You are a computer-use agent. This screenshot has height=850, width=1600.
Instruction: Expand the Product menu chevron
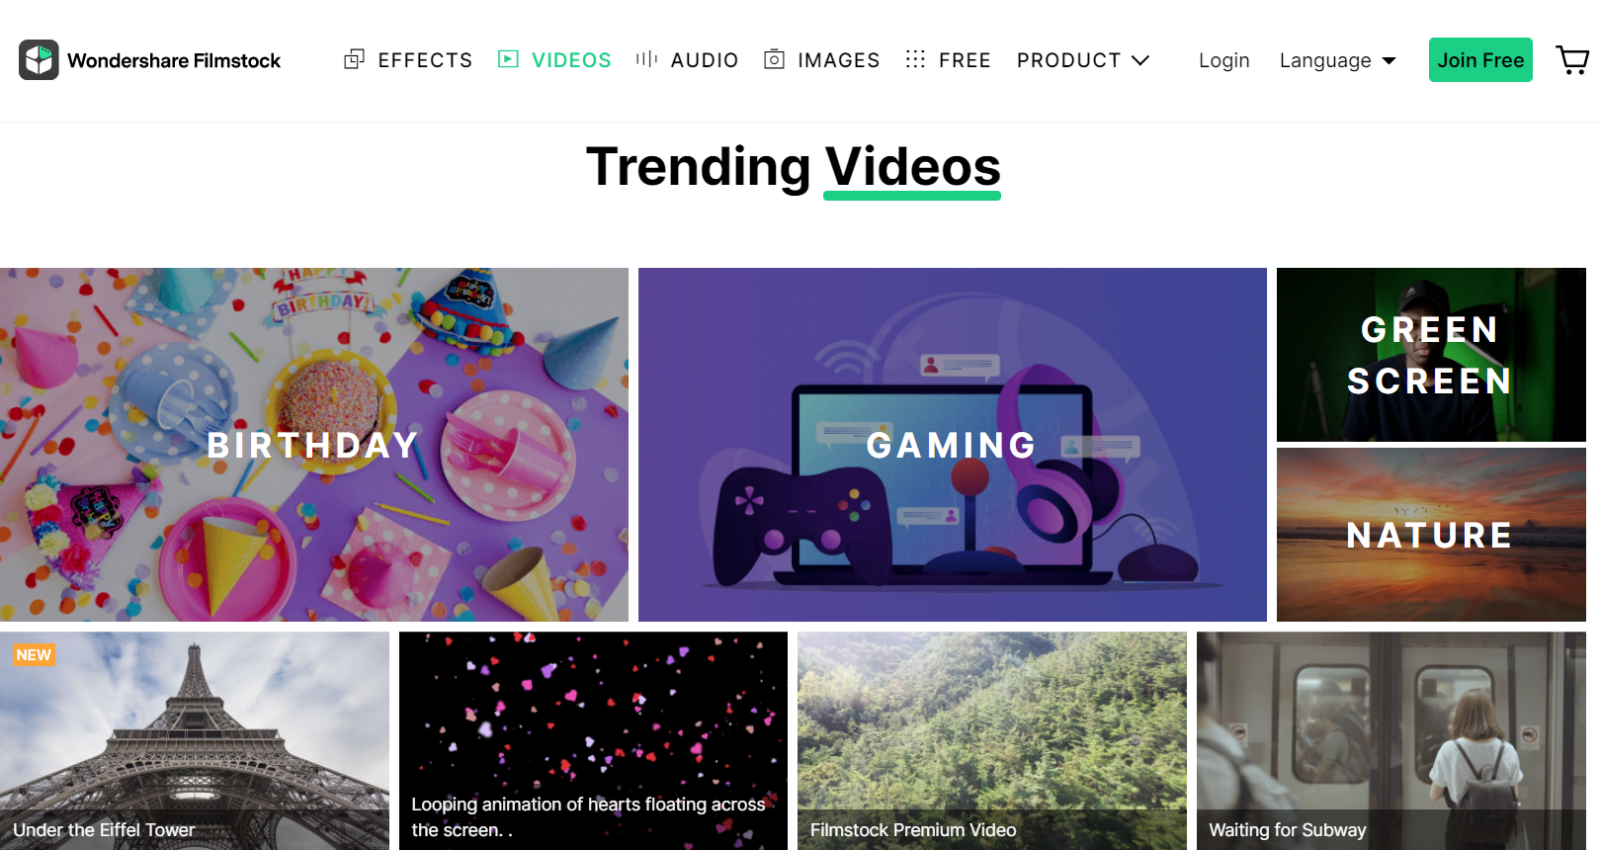1140,60
